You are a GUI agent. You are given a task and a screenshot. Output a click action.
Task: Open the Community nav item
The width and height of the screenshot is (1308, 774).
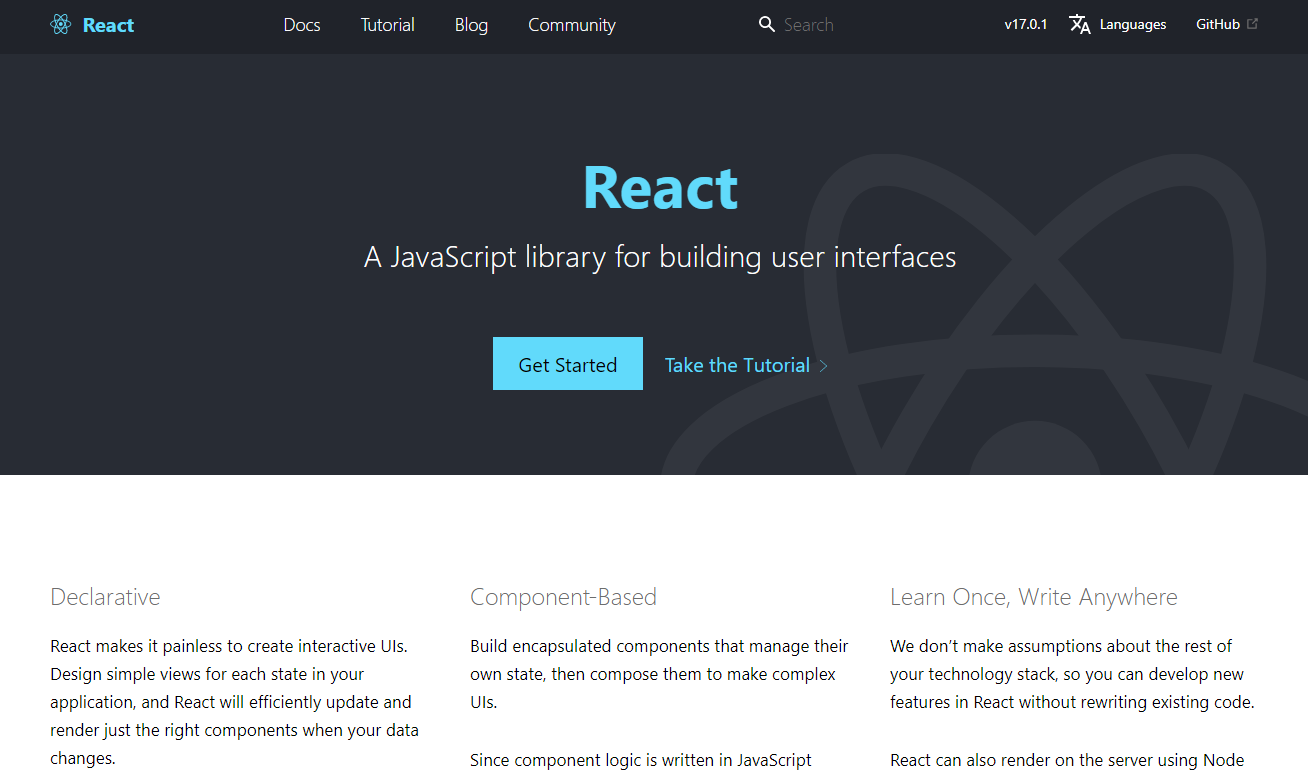point(572,25)
